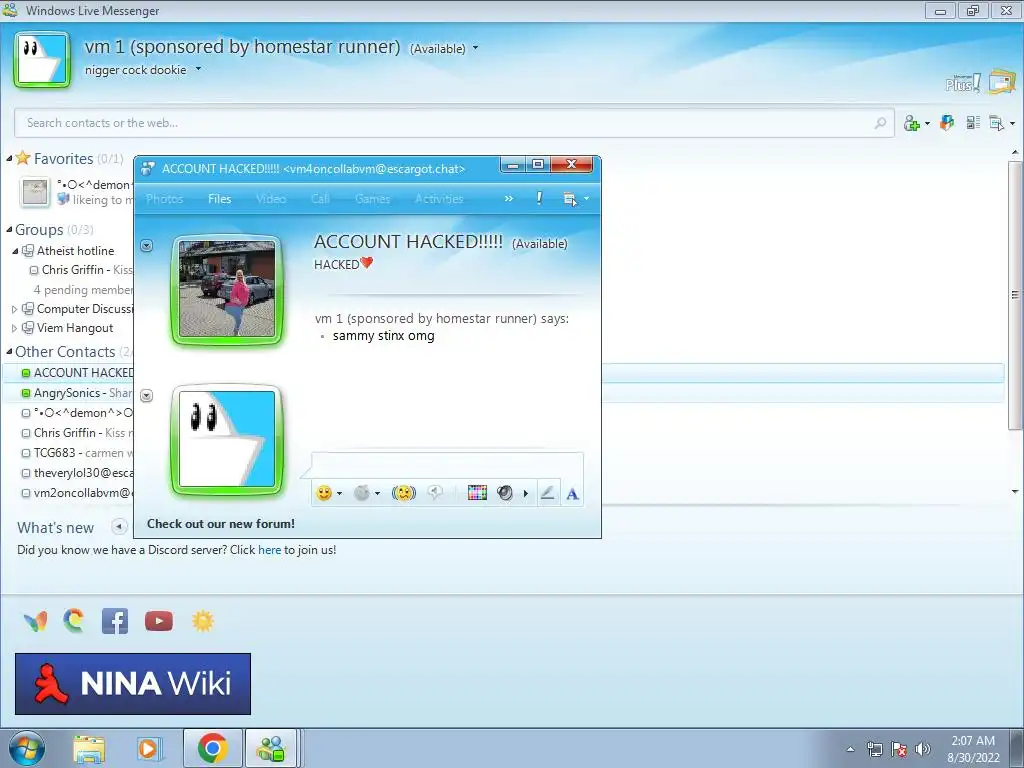Open the handwriting pen tool

pyautogui.click(x=548, y=493)
